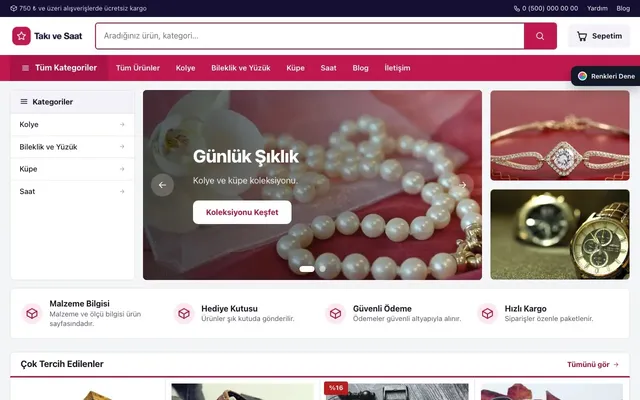The height and width of the screenshot is (400, 640).
Task: Click the Çok Tercih Edilenler heading
Action: point(62,364)
